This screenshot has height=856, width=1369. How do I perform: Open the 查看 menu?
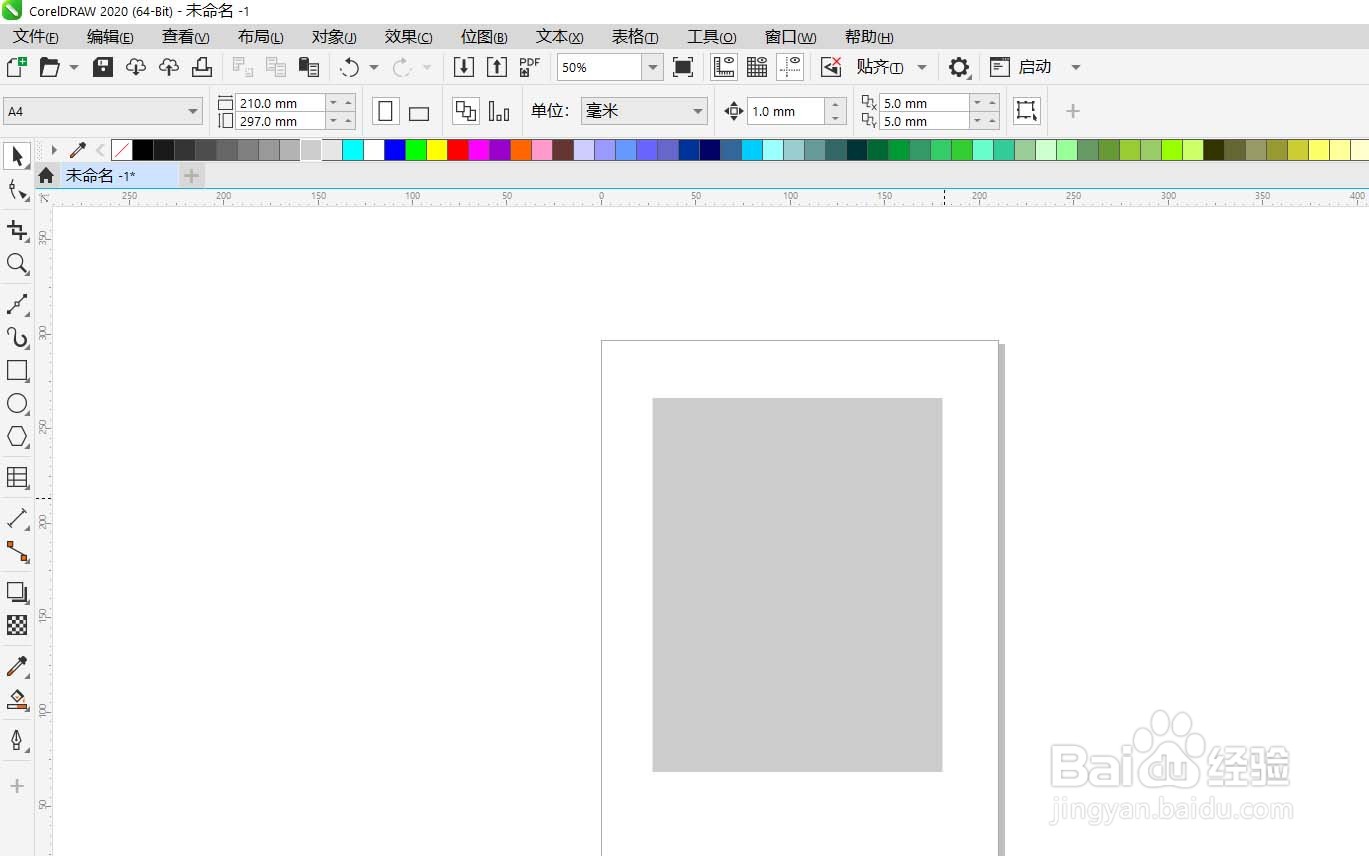point(186,37)
